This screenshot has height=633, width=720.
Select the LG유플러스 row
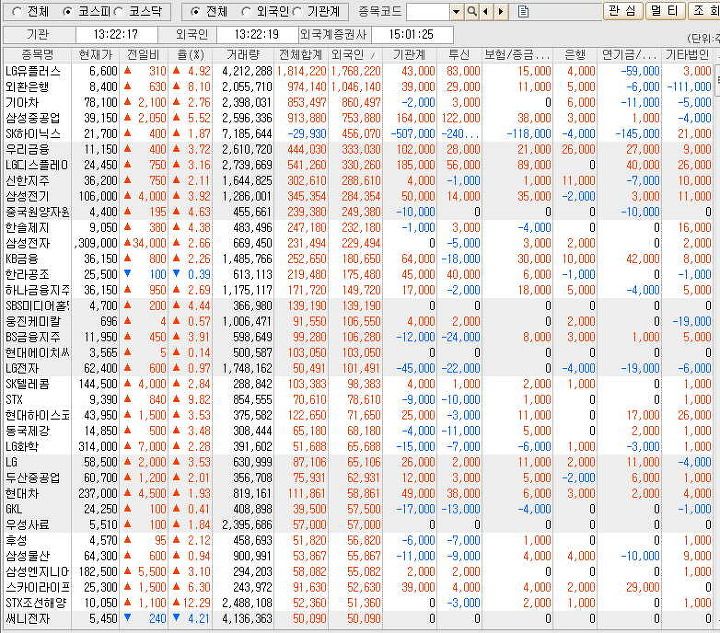(x=358, y=71)
